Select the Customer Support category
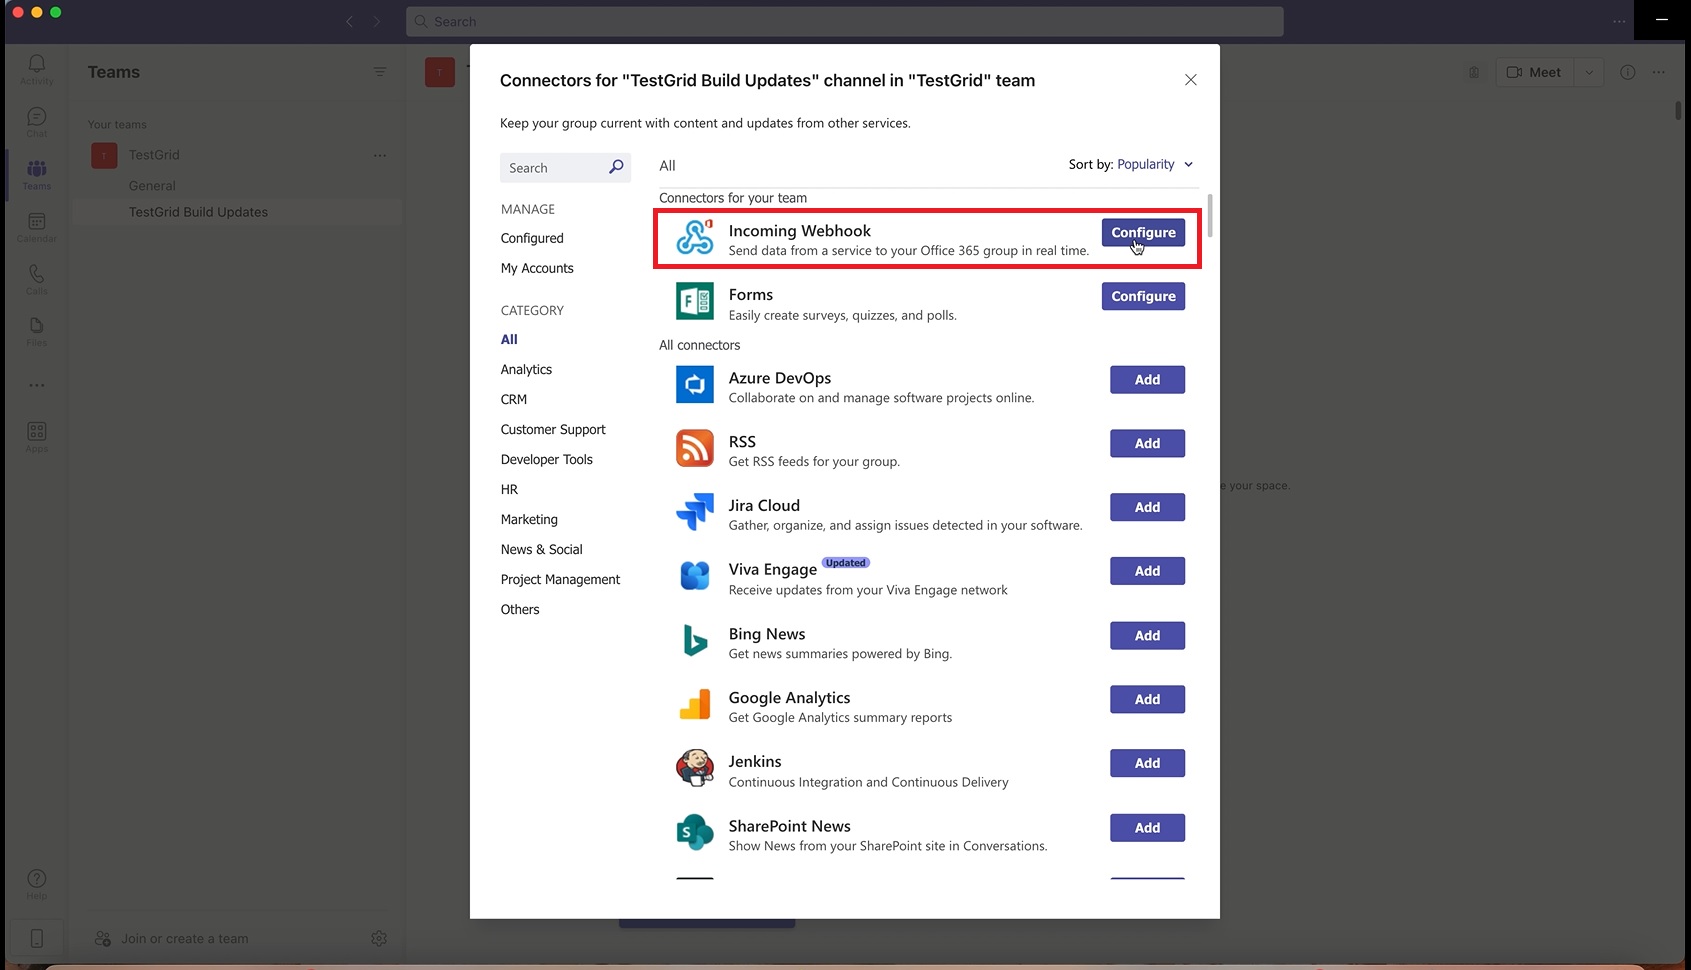The width and height of the screenshot is (1691, 970). [x=553, y=429]
